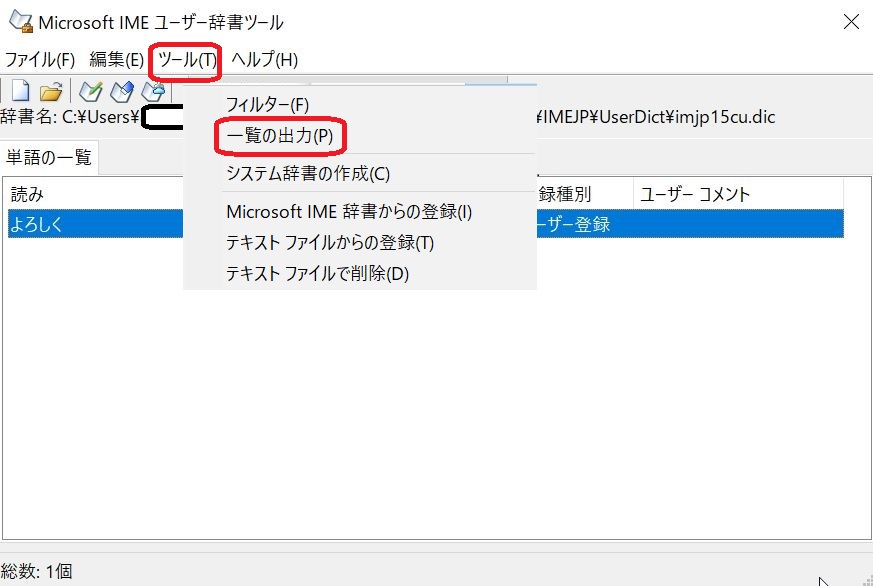Open the ファイル(F) menu
Screen dimensions: 873x586
click(40, 59)
